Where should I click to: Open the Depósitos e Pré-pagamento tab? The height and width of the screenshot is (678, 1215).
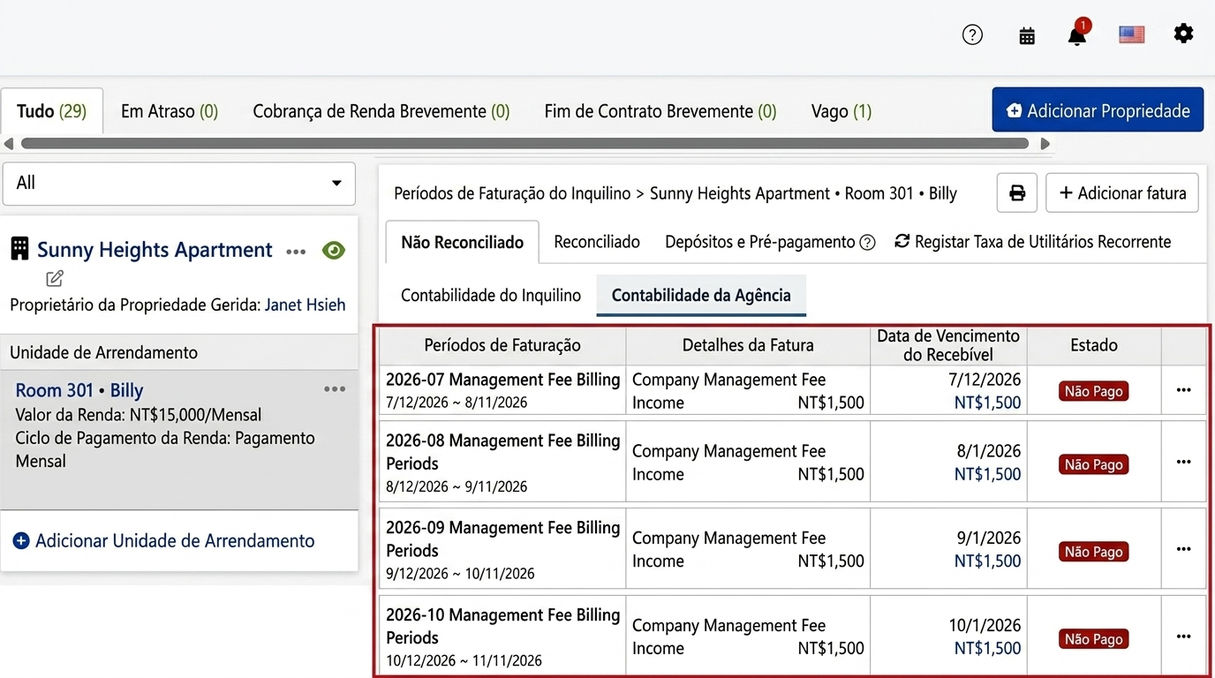tap(760, 242)
